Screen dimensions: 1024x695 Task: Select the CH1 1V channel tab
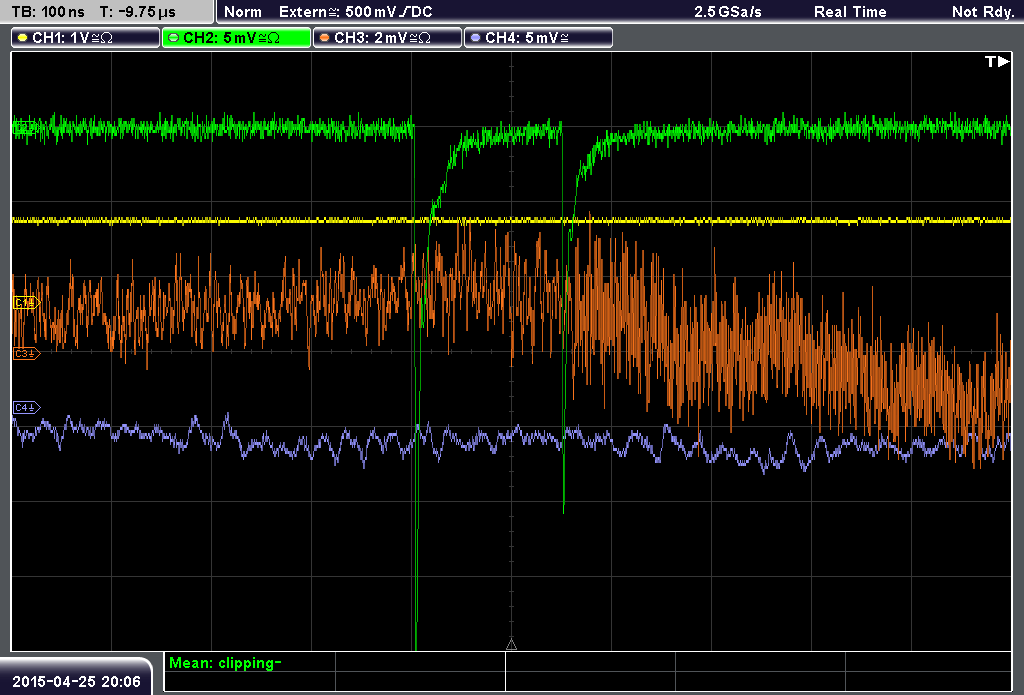(86, 38)
